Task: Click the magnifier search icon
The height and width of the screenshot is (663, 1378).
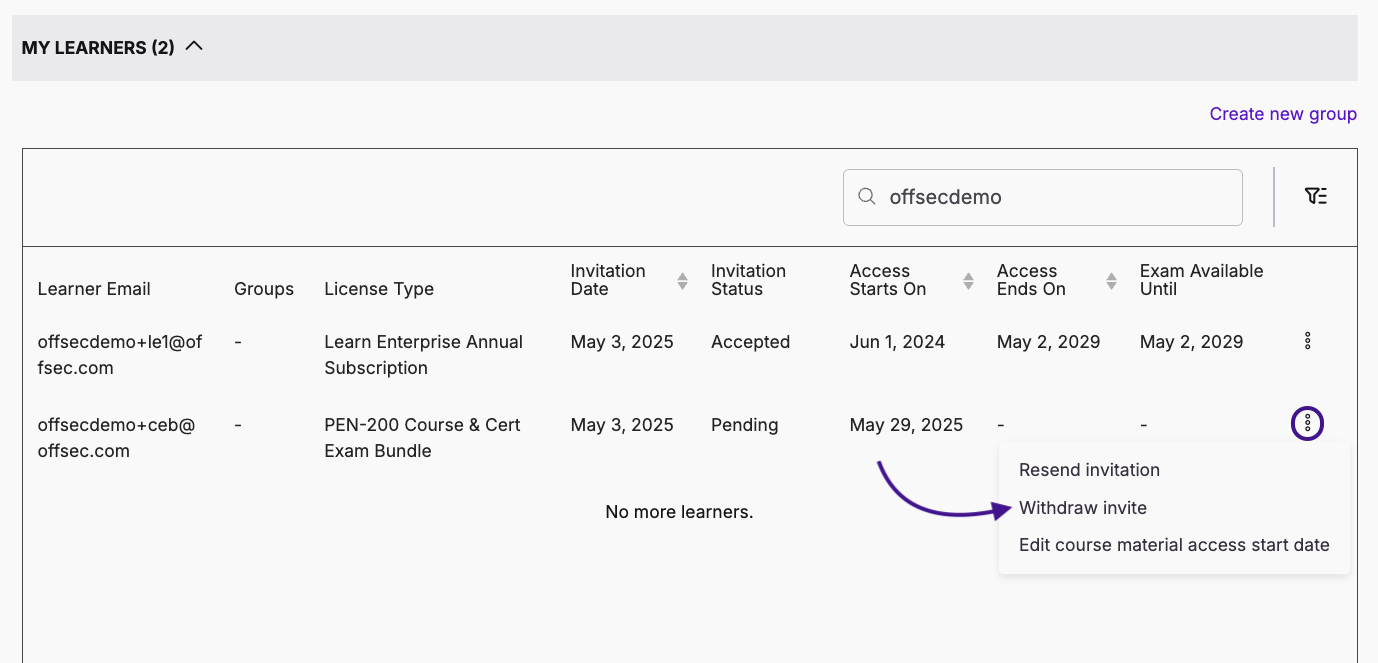Action: pos(868,197)
